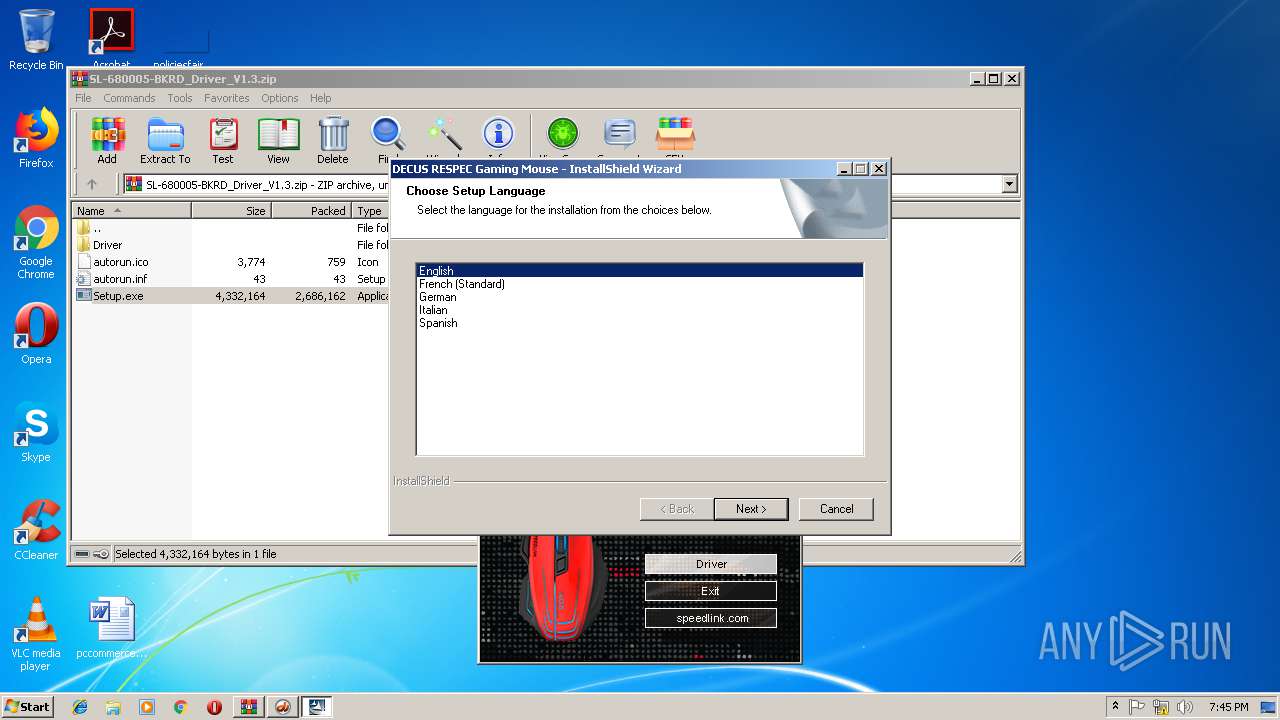
Task: Select the pccommerce Word document icon
Action: (x=111, y=628)
